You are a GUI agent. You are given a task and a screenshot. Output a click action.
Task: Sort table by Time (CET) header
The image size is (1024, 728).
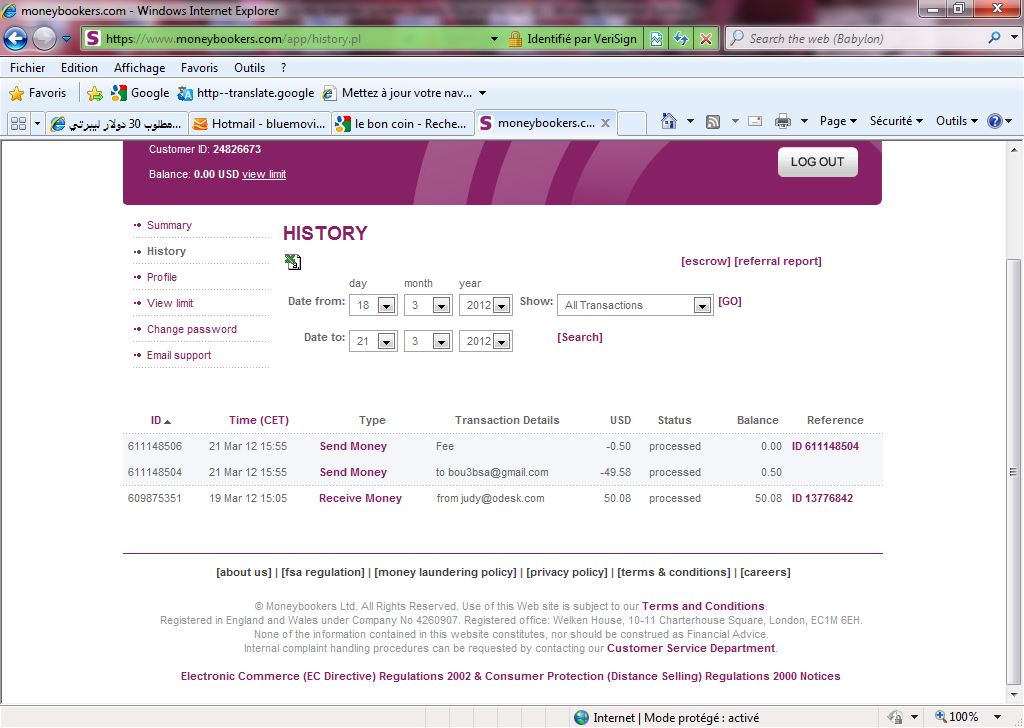pyautogui.click(x=259, y=420)
